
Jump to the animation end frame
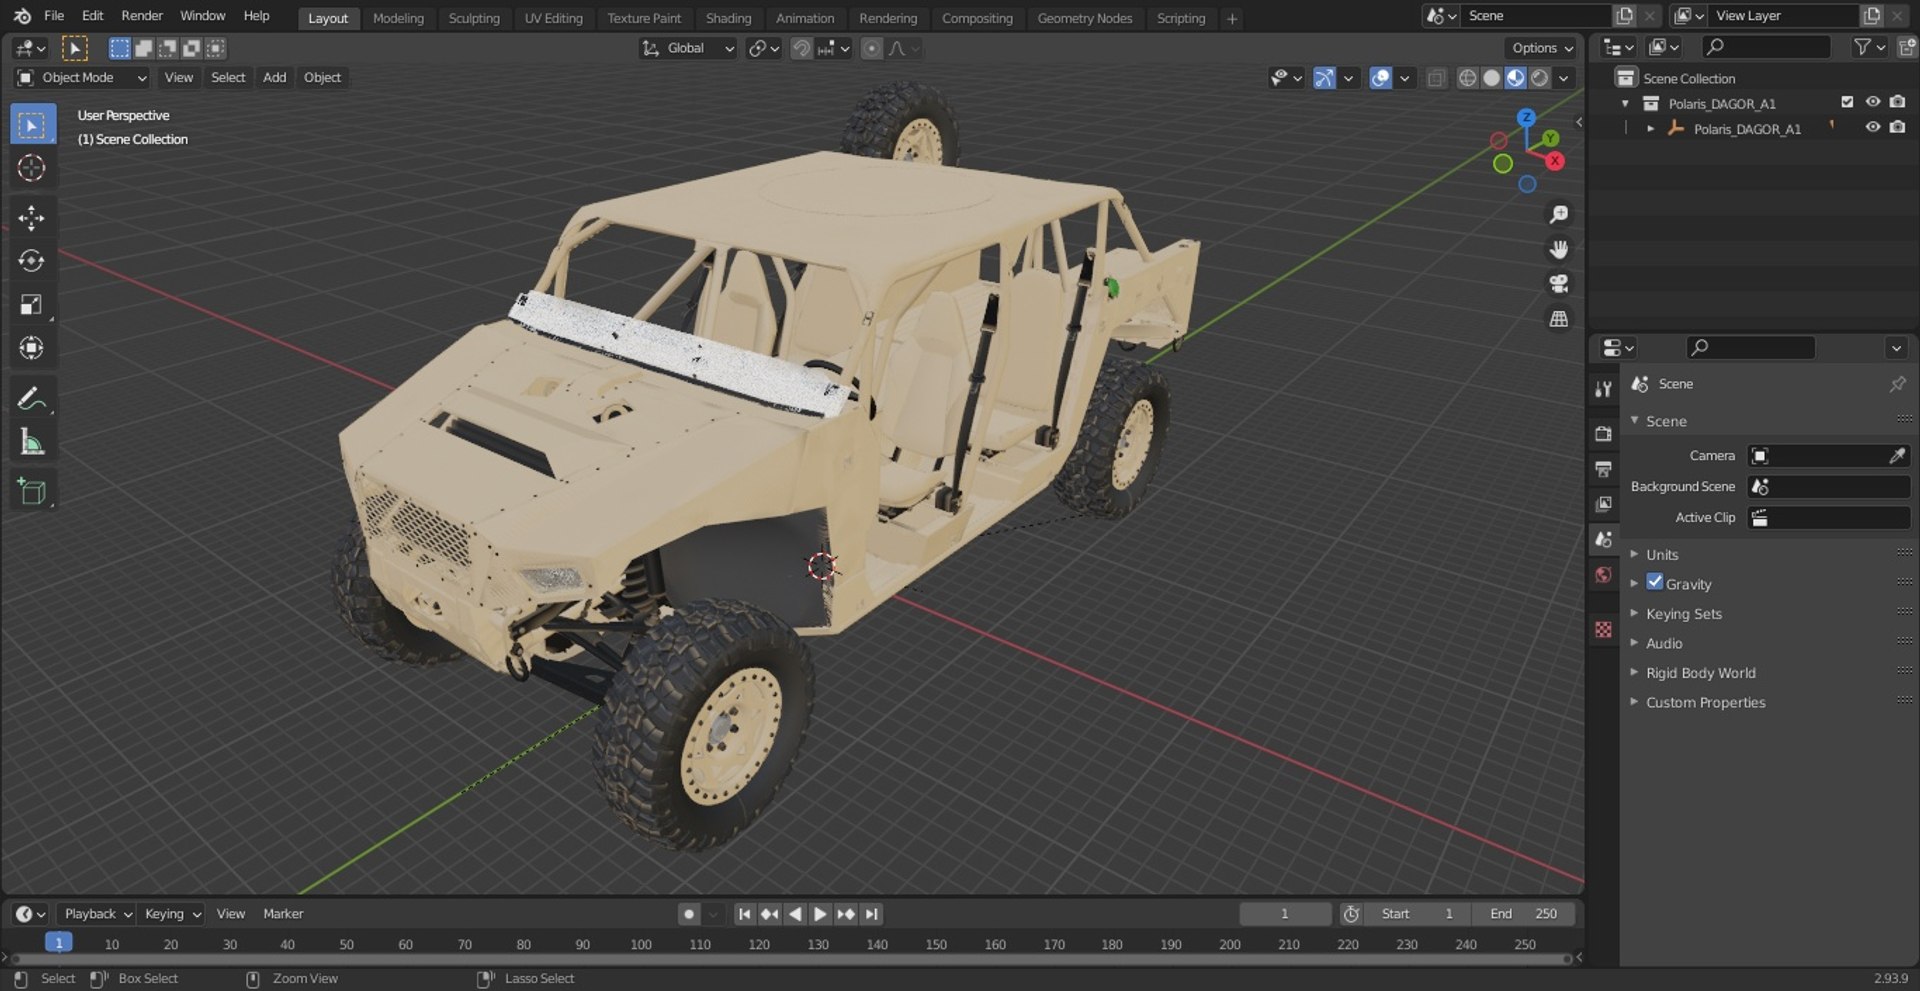click(x=872, y=914)
